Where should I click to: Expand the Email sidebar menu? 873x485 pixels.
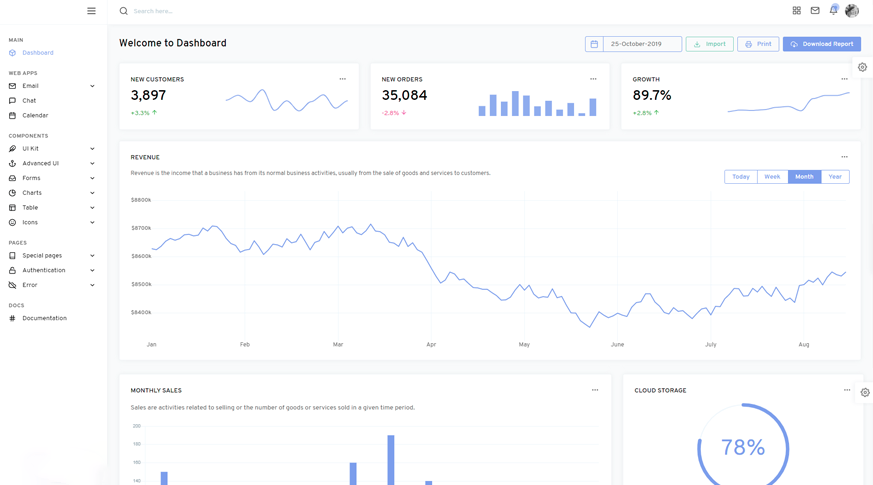(52, 86)
